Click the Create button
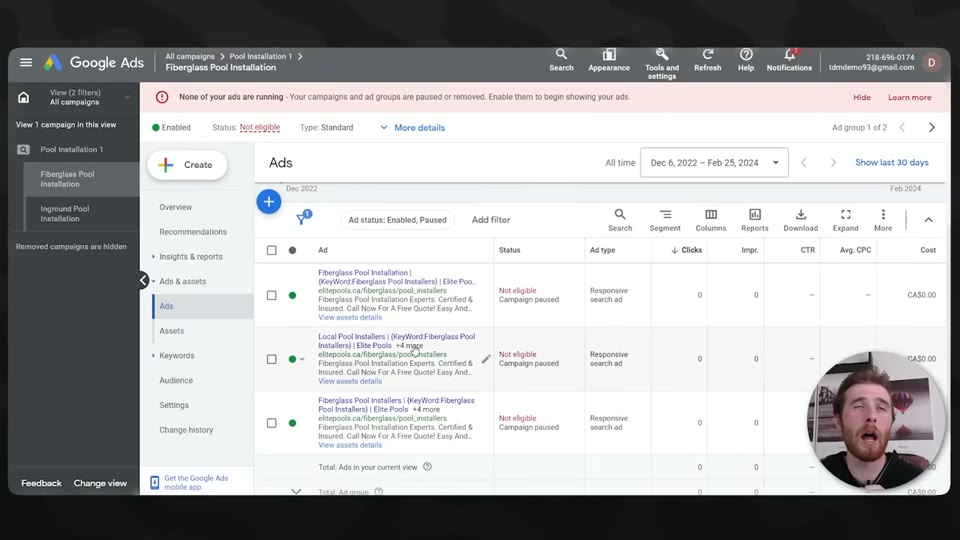 coord(187,165)
